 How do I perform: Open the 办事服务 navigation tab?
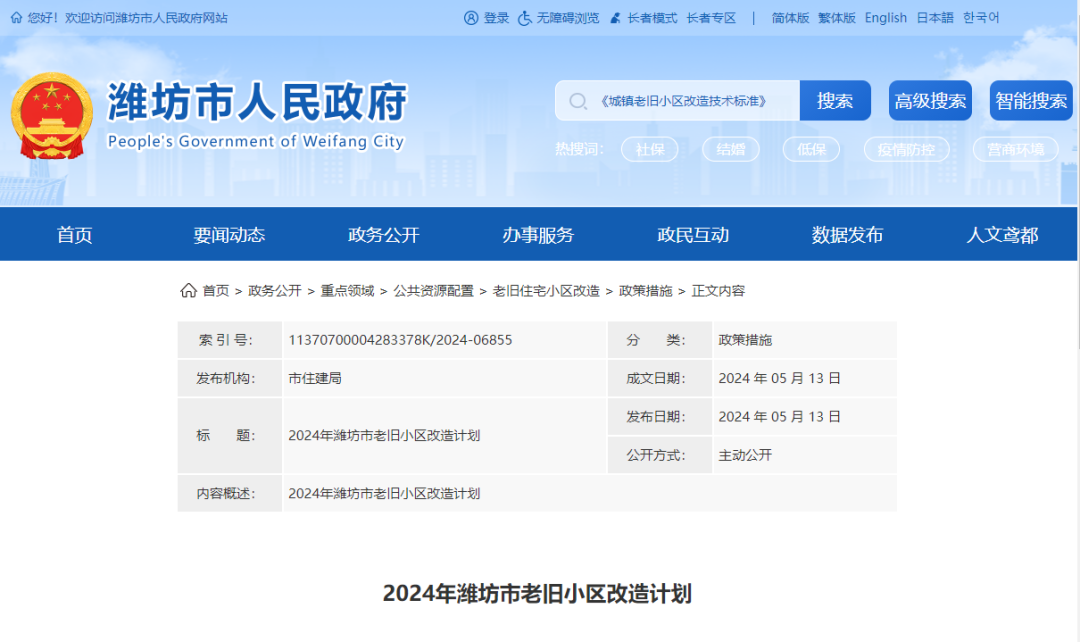tap(538, 235)
